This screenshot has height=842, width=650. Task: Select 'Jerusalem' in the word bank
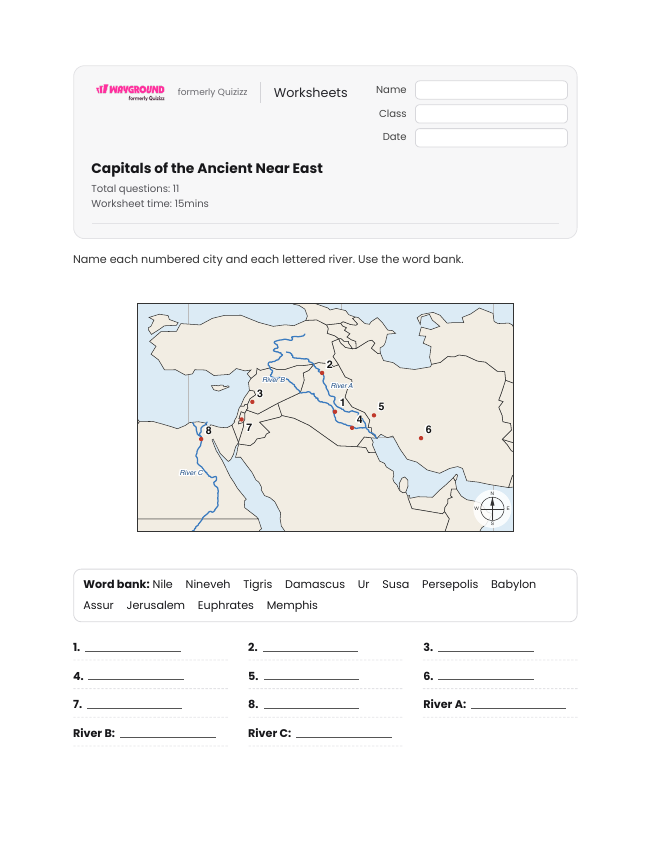155,605
